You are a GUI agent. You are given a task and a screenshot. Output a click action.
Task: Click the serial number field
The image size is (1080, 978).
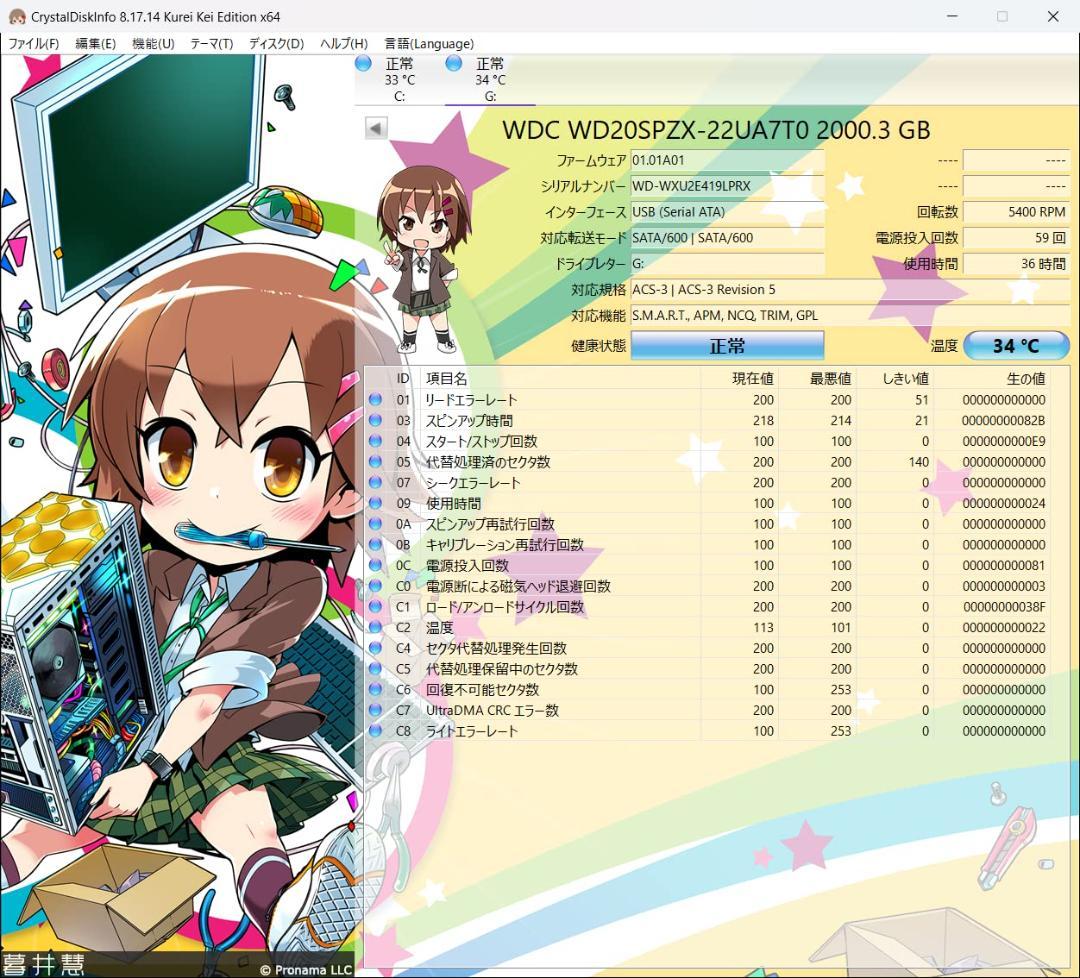727,186
